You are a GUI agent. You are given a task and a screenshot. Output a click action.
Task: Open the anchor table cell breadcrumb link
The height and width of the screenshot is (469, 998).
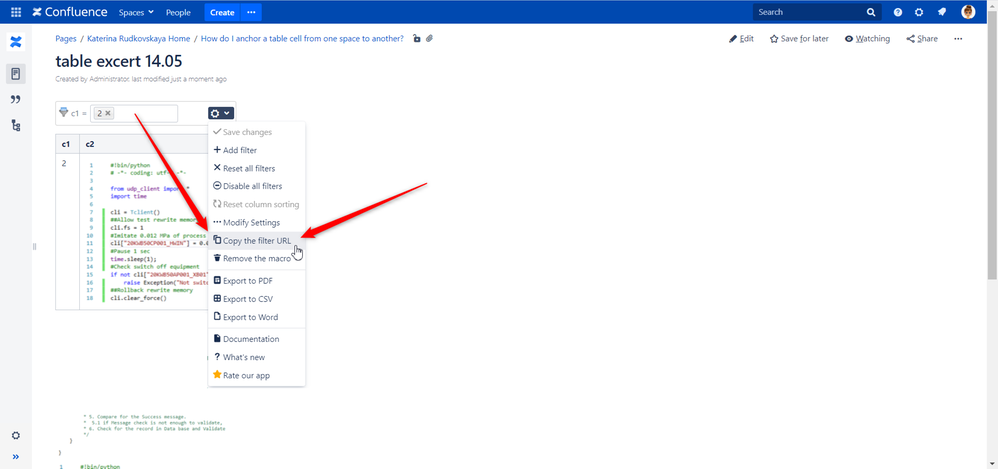click(x=302, y=38)
